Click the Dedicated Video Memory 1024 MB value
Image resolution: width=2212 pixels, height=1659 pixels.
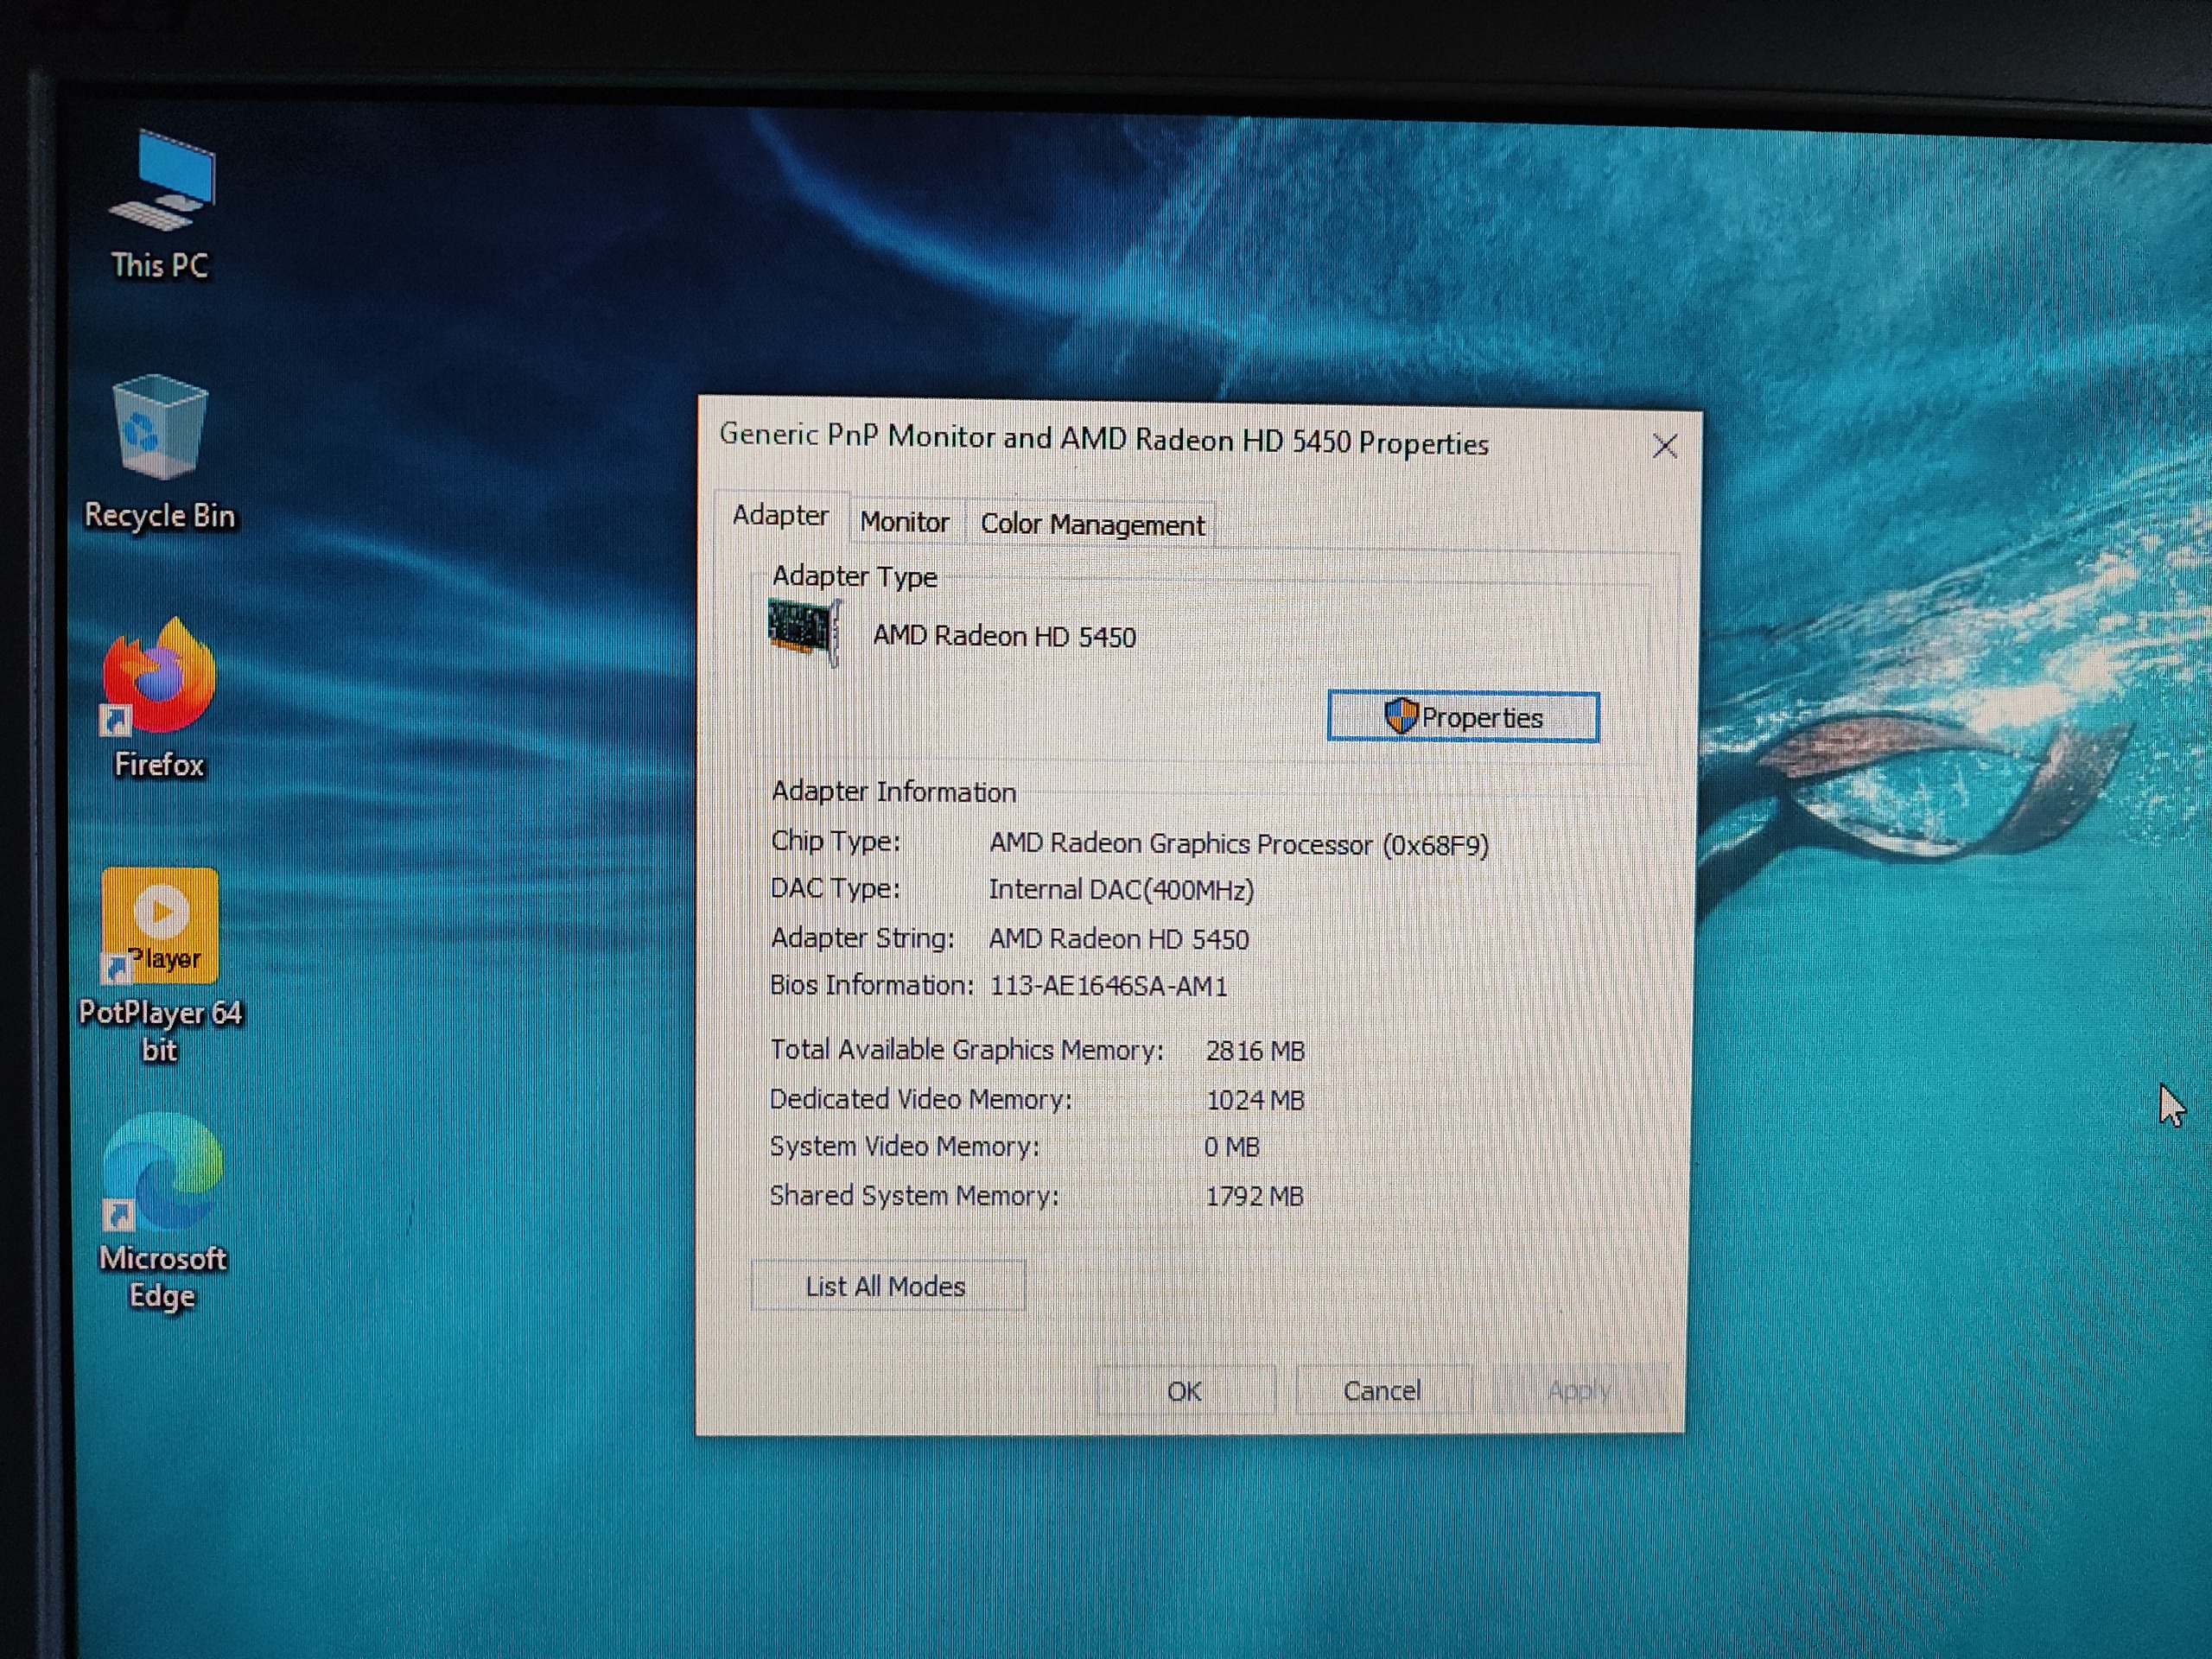click(x=1254, y=1100)
